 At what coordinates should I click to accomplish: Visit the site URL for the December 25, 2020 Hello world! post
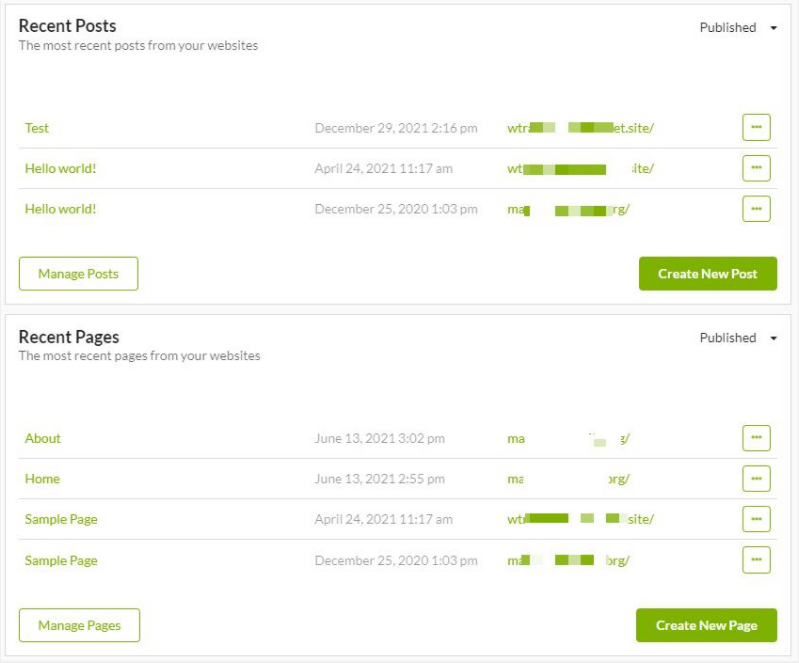coord(569,209)
